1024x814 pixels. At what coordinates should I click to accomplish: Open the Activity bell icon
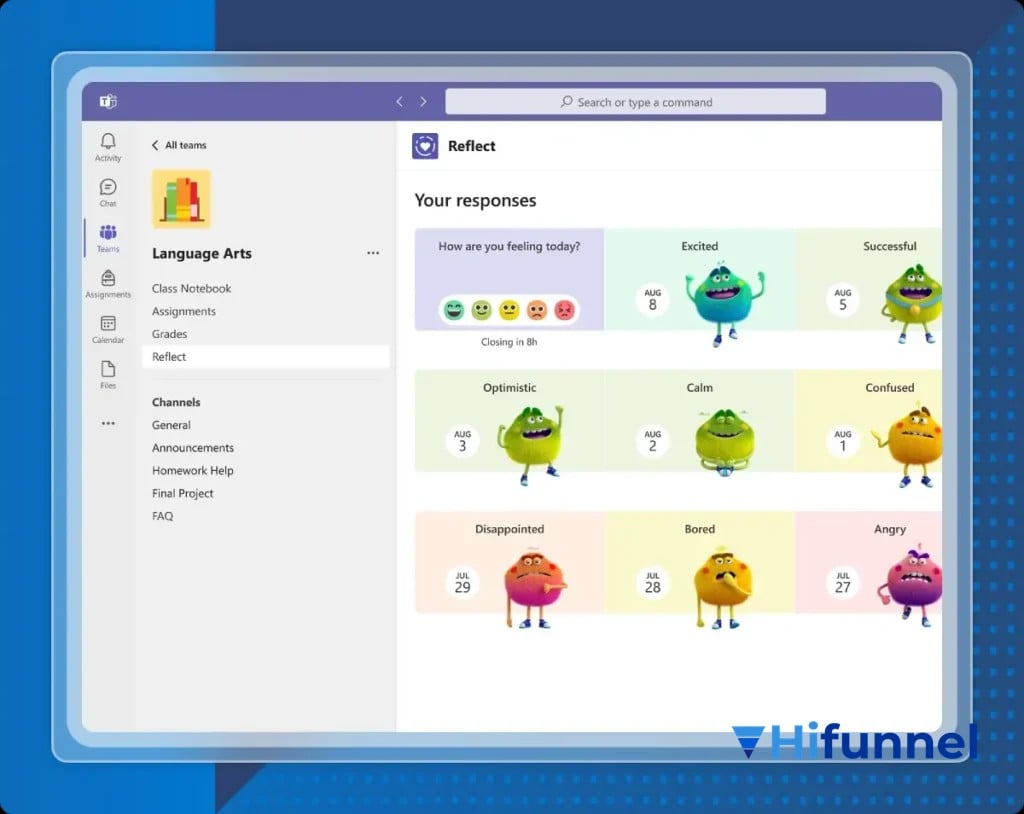point(108,141)
